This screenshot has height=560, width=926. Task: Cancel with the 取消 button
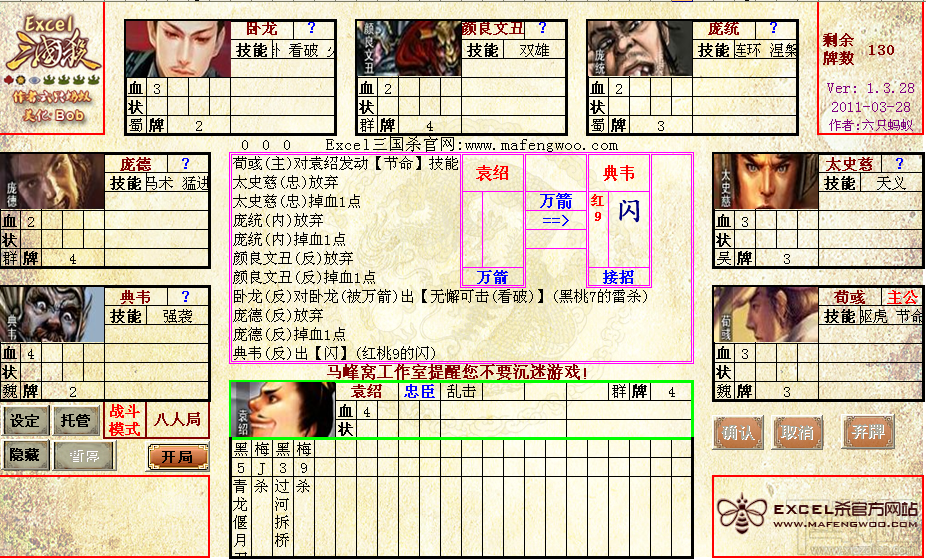pyautogui.click(x=798, y=432)
